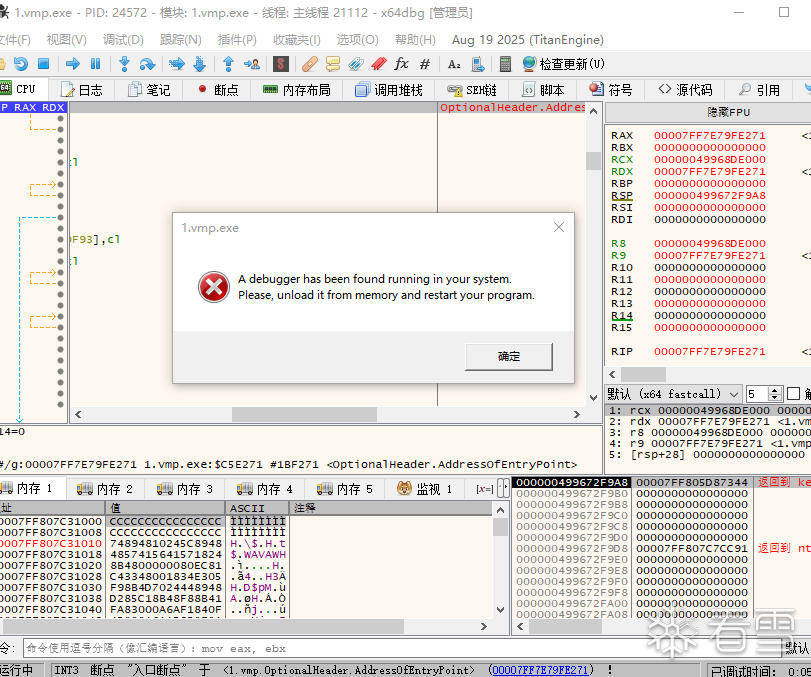811x677 pixels.
Task: Click the Run Till Return up-arrow icon
Action: pos(228,64)
